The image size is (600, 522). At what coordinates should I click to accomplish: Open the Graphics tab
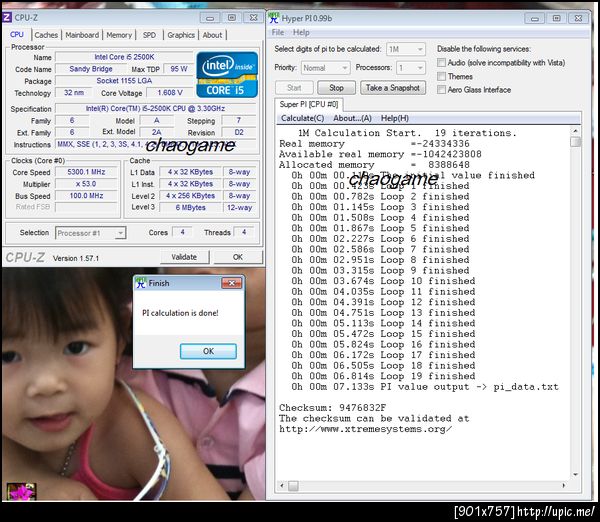click(181, 35)
